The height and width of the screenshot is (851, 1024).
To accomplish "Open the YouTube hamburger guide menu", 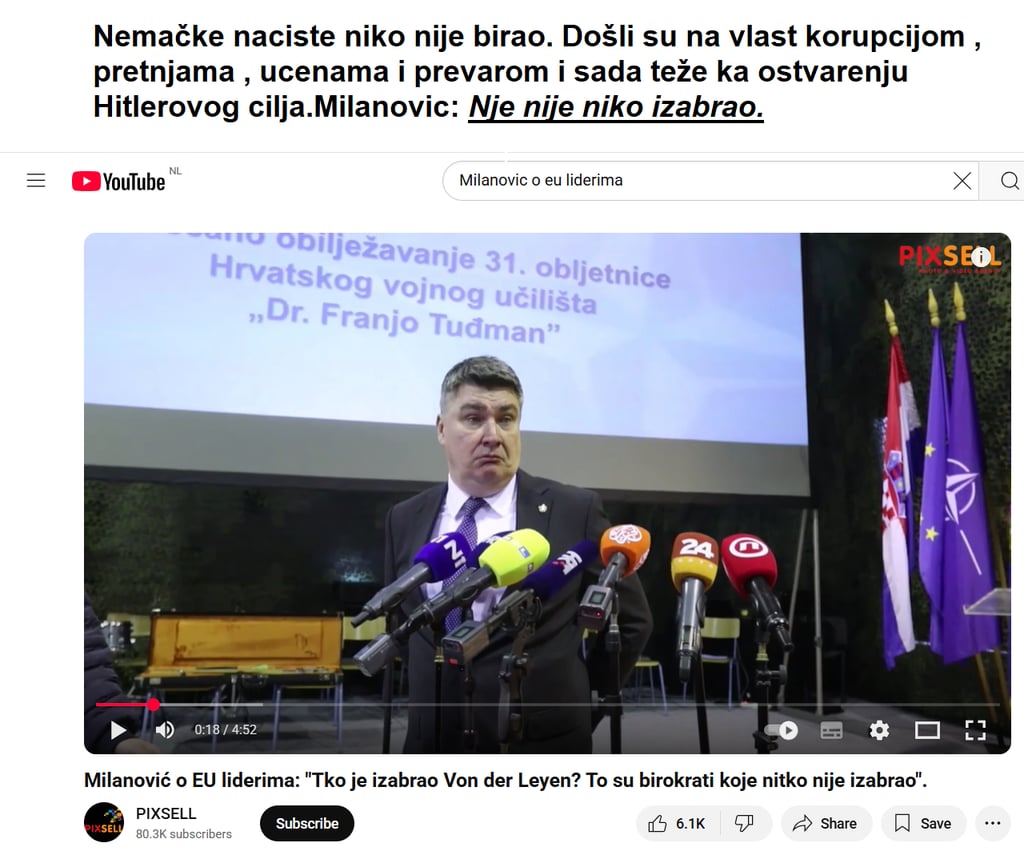I will click(36, 180).
